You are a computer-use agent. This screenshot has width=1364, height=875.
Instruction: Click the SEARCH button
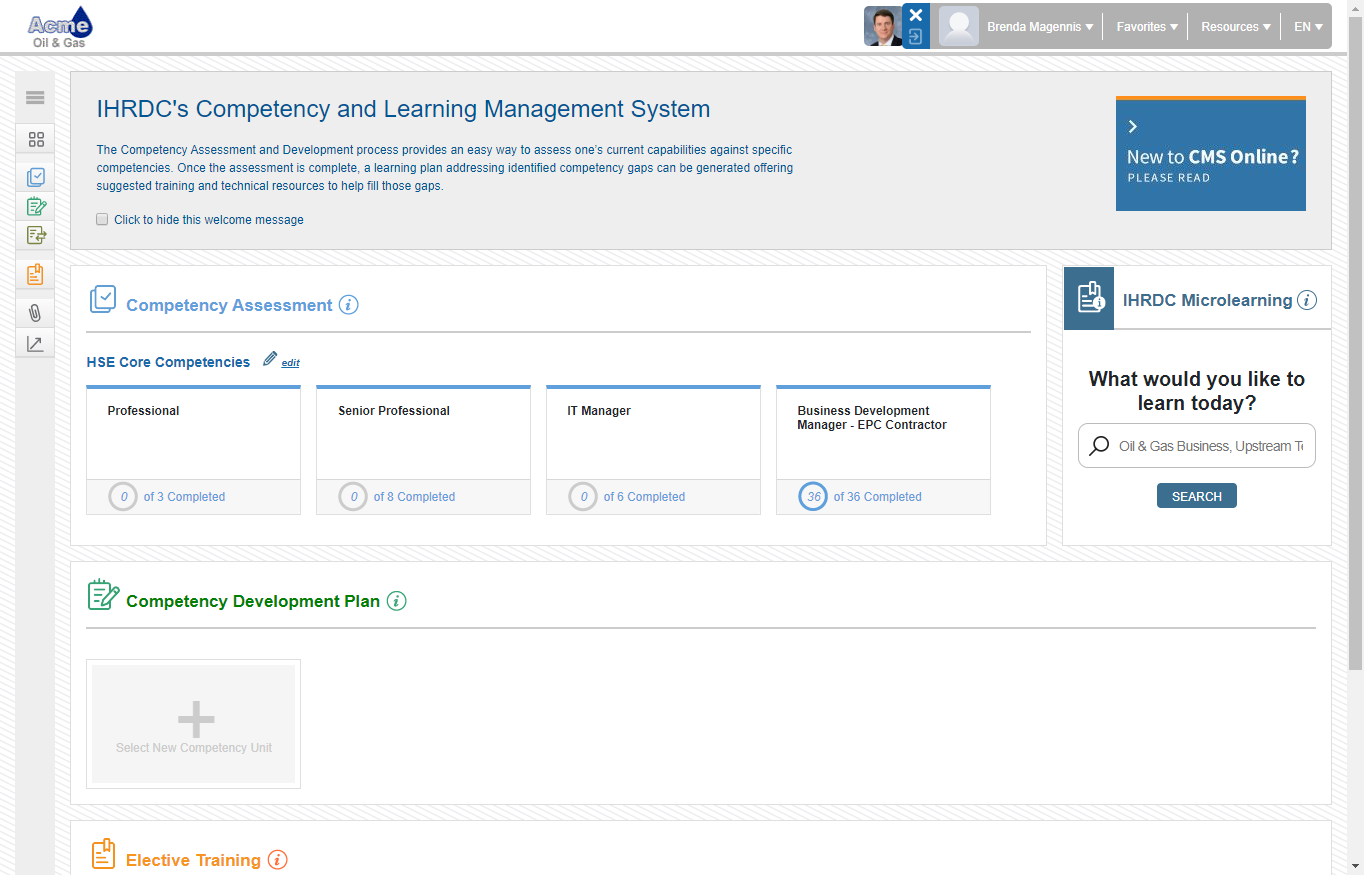(x=1197, y=496)
